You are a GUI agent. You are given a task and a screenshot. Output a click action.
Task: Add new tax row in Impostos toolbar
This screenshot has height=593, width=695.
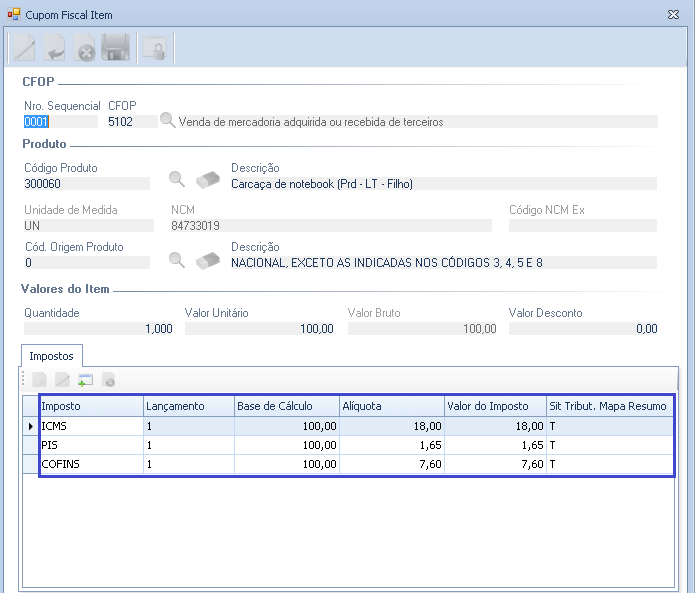86,380
